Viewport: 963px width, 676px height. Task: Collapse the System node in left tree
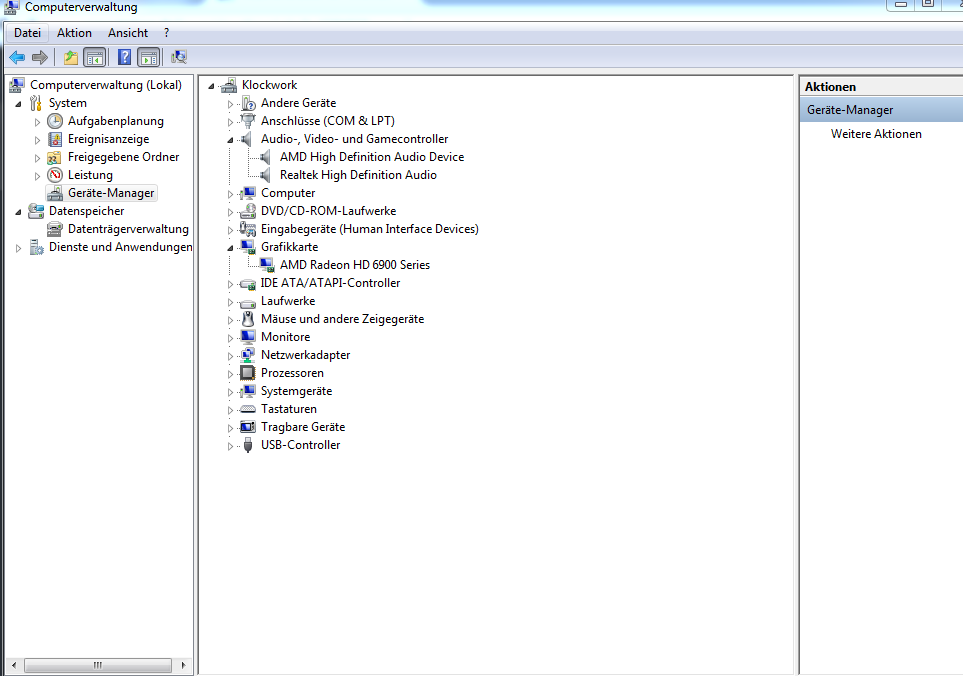click(18, 104)
